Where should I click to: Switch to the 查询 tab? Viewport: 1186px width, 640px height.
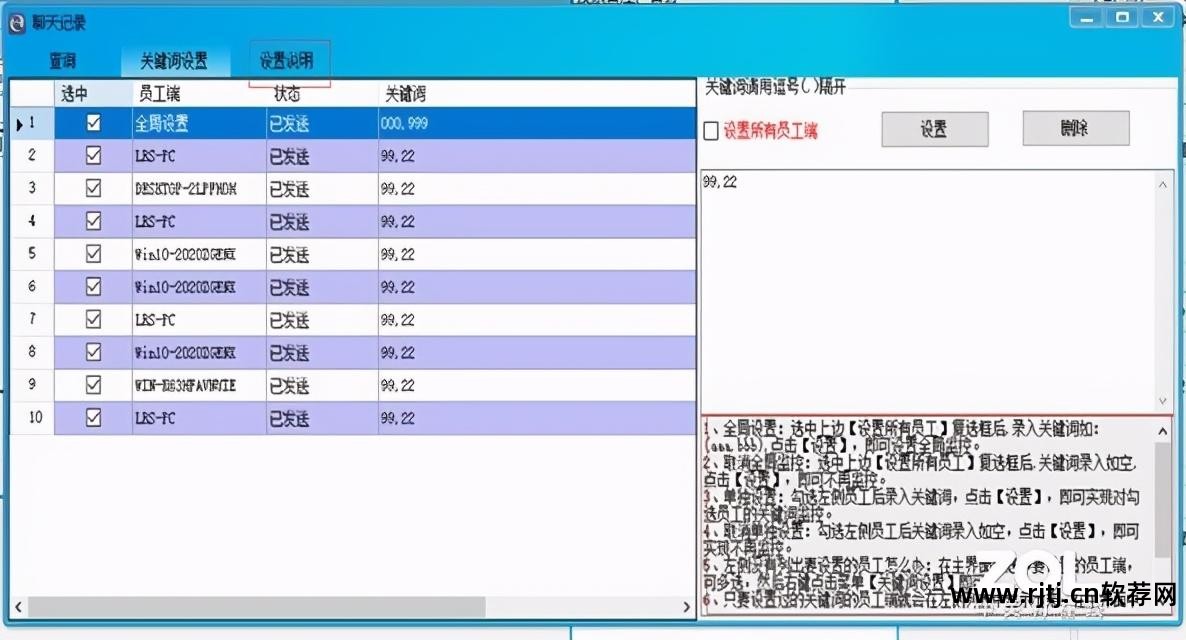[62, 60]
